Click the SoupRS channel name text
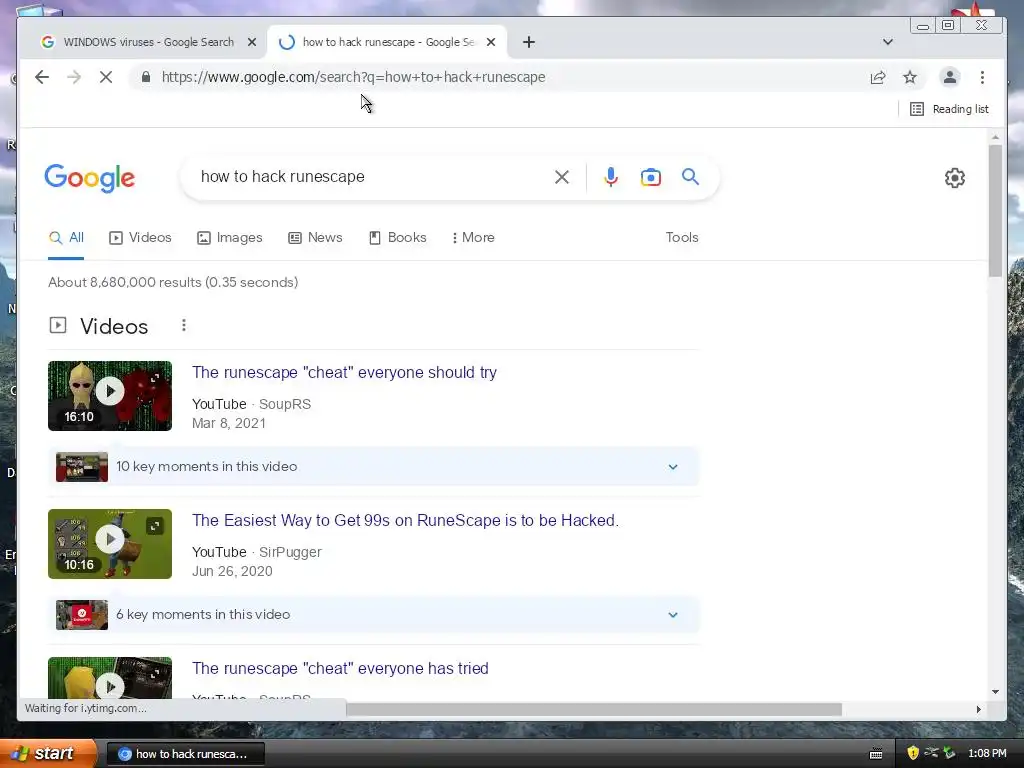The height and width of the screenshot is (768, 1024). (x=285, y=404)
